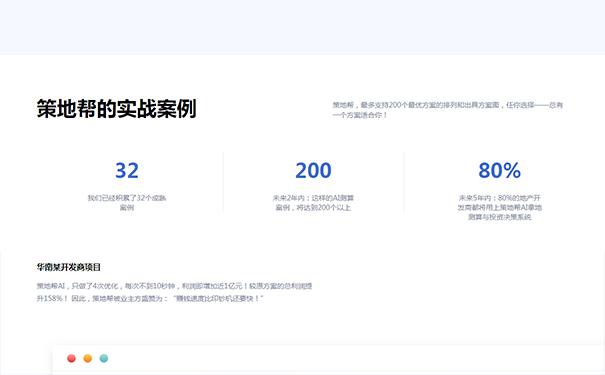
Task: Click the red dot in the mock window
Action: click(71, 358)
